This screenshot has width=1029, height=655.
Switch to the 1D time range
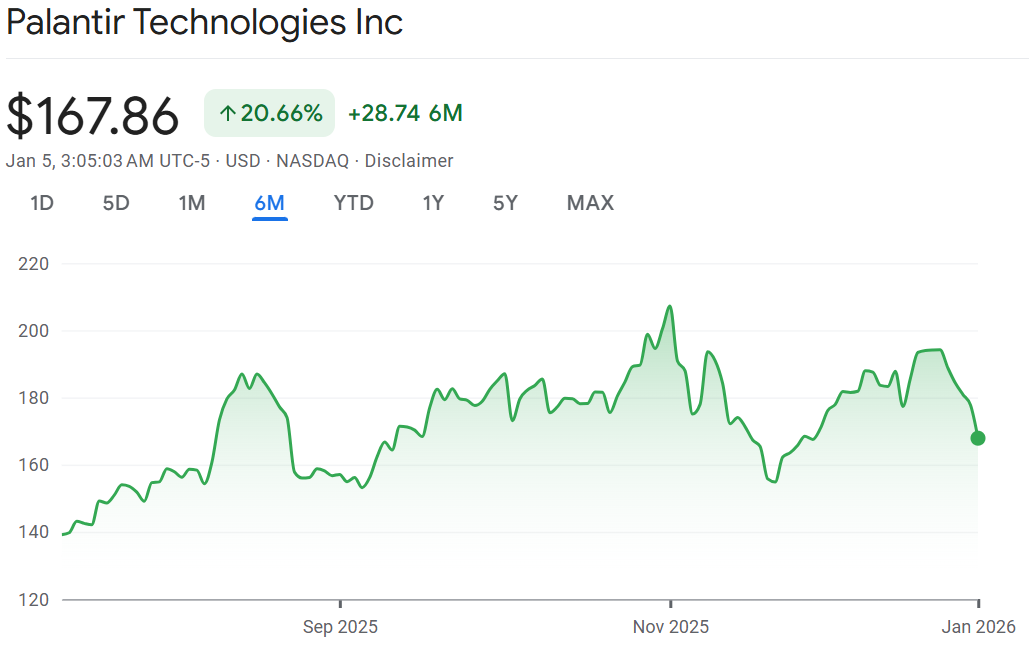pos(41,203)
